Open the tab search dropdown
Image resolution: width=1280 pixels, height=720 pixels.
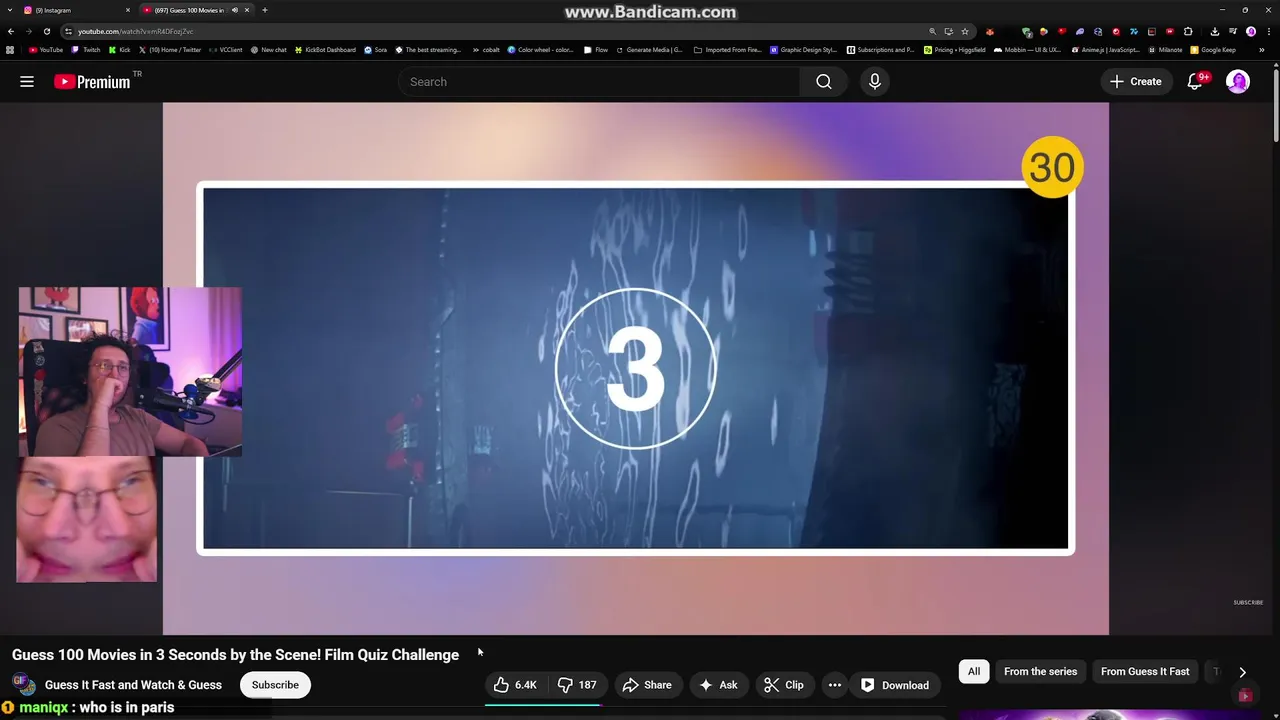(x=8, y=10)
